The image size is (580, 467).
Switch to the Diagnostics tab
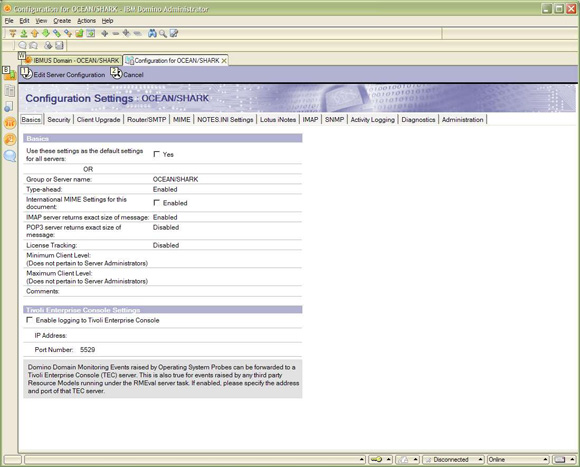[418, 119]
